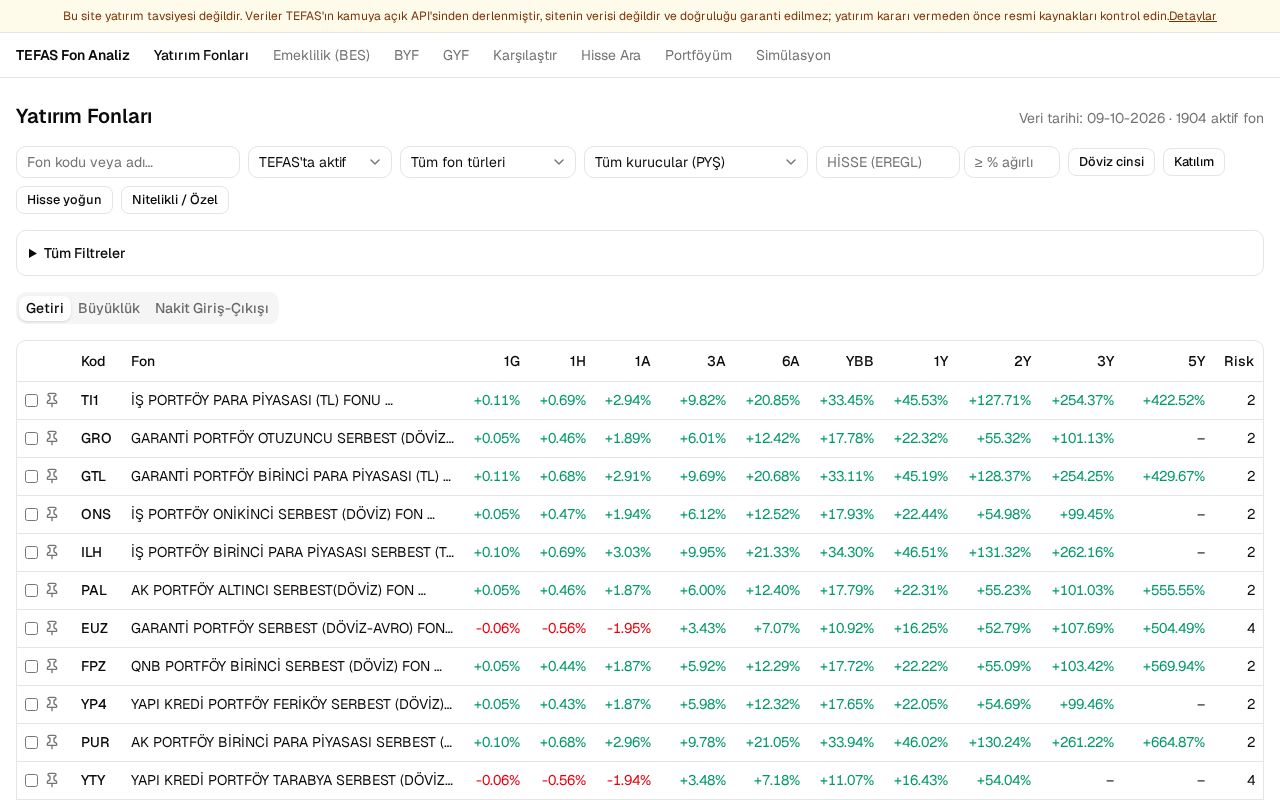Pin the YP4 fund row
Screen dimensions: 1280x800
52,704
